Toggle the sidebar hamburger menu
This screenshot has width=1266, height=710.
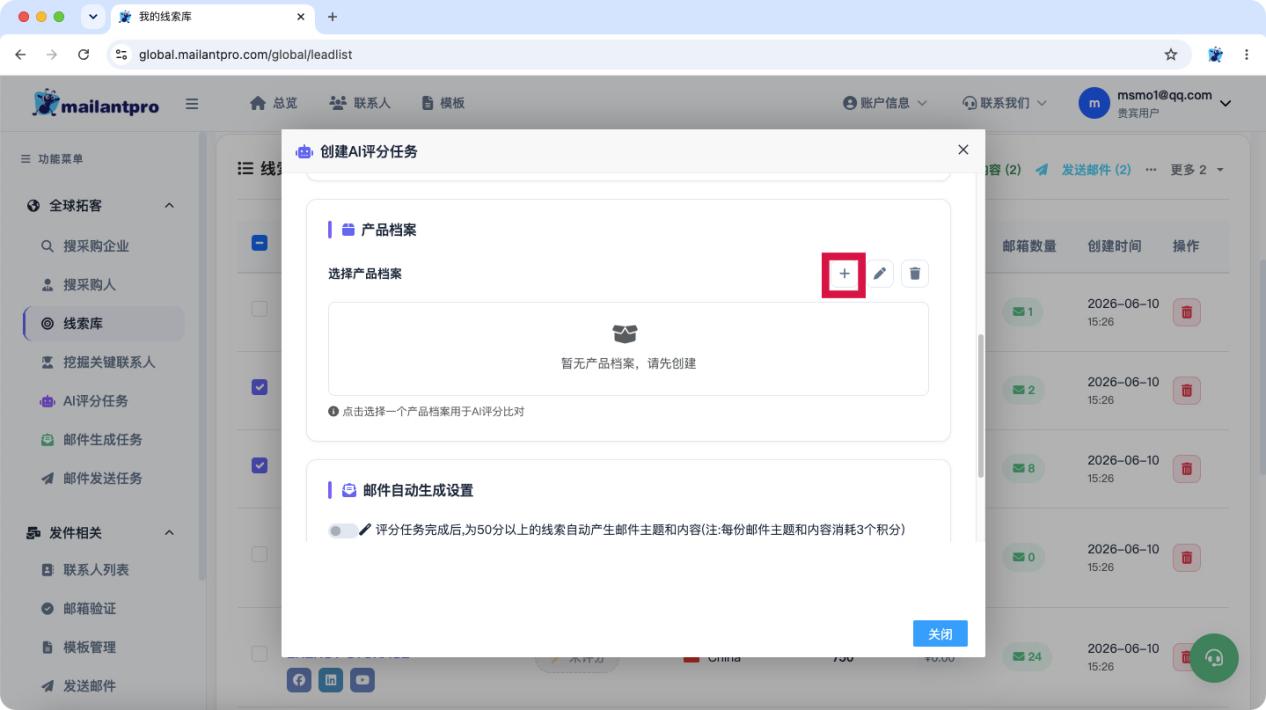(192, 104)
